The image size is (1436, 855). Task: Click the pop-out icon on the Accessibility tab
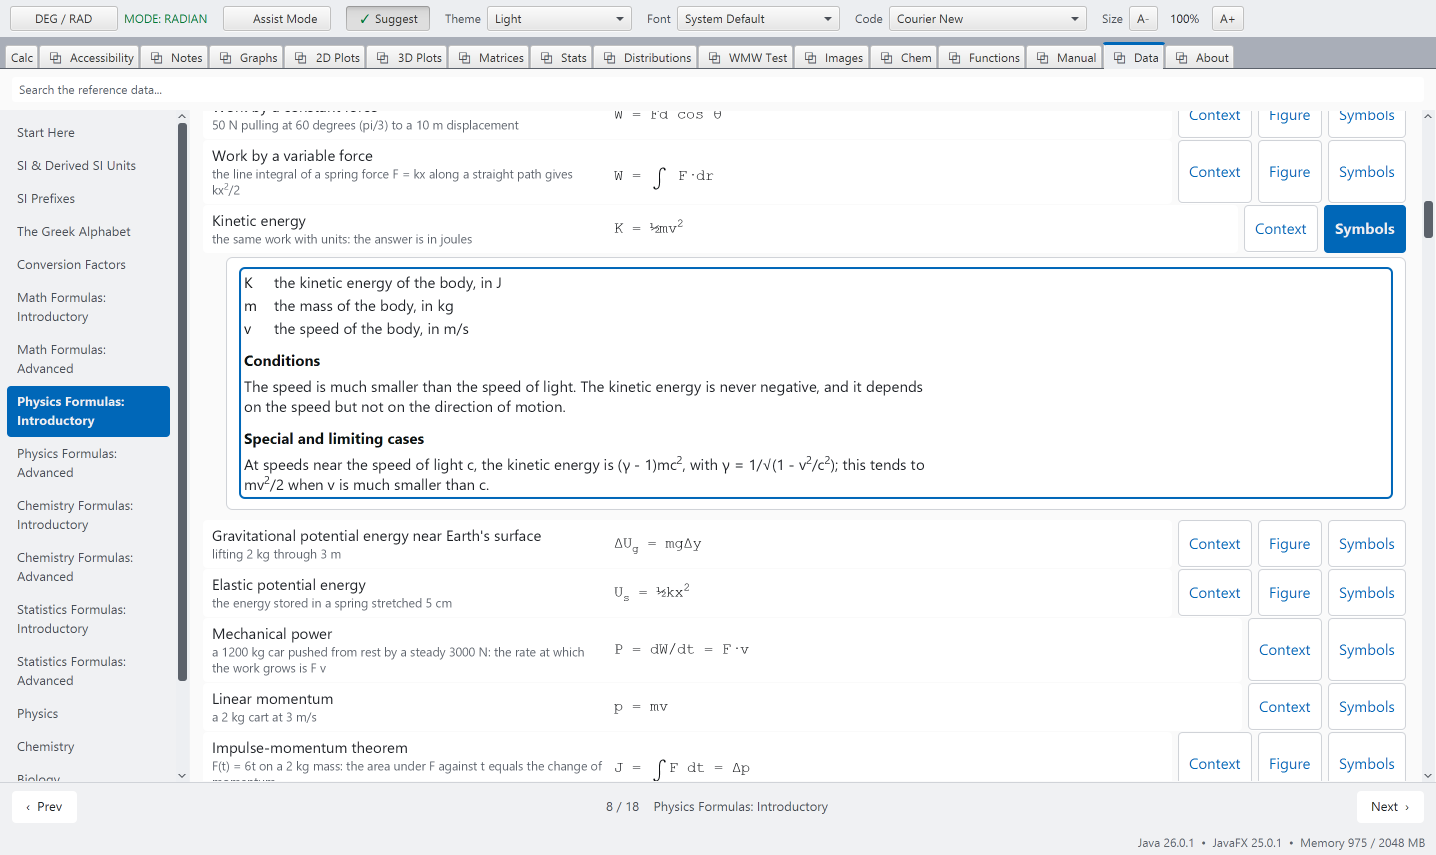pos(56,58)
